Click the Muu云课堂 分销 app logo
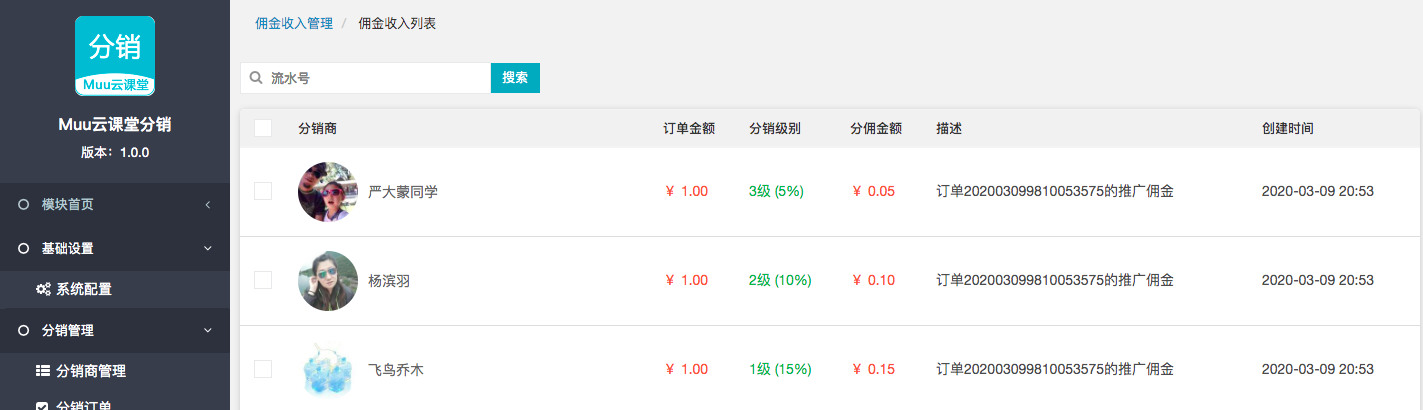 coord(115,56)
